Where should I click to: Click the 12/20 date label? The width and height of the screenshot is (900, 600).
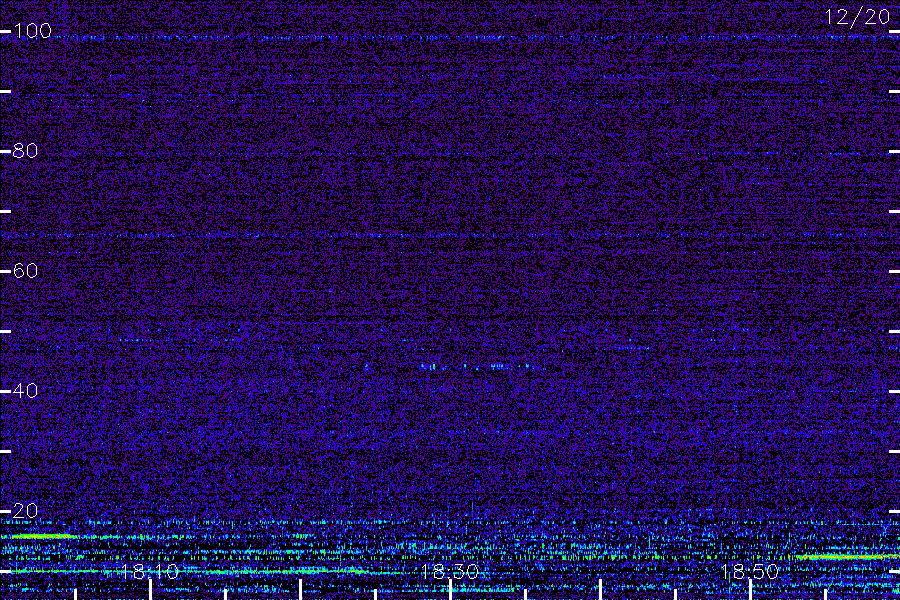pyautogui.click(x=858, y=17)
